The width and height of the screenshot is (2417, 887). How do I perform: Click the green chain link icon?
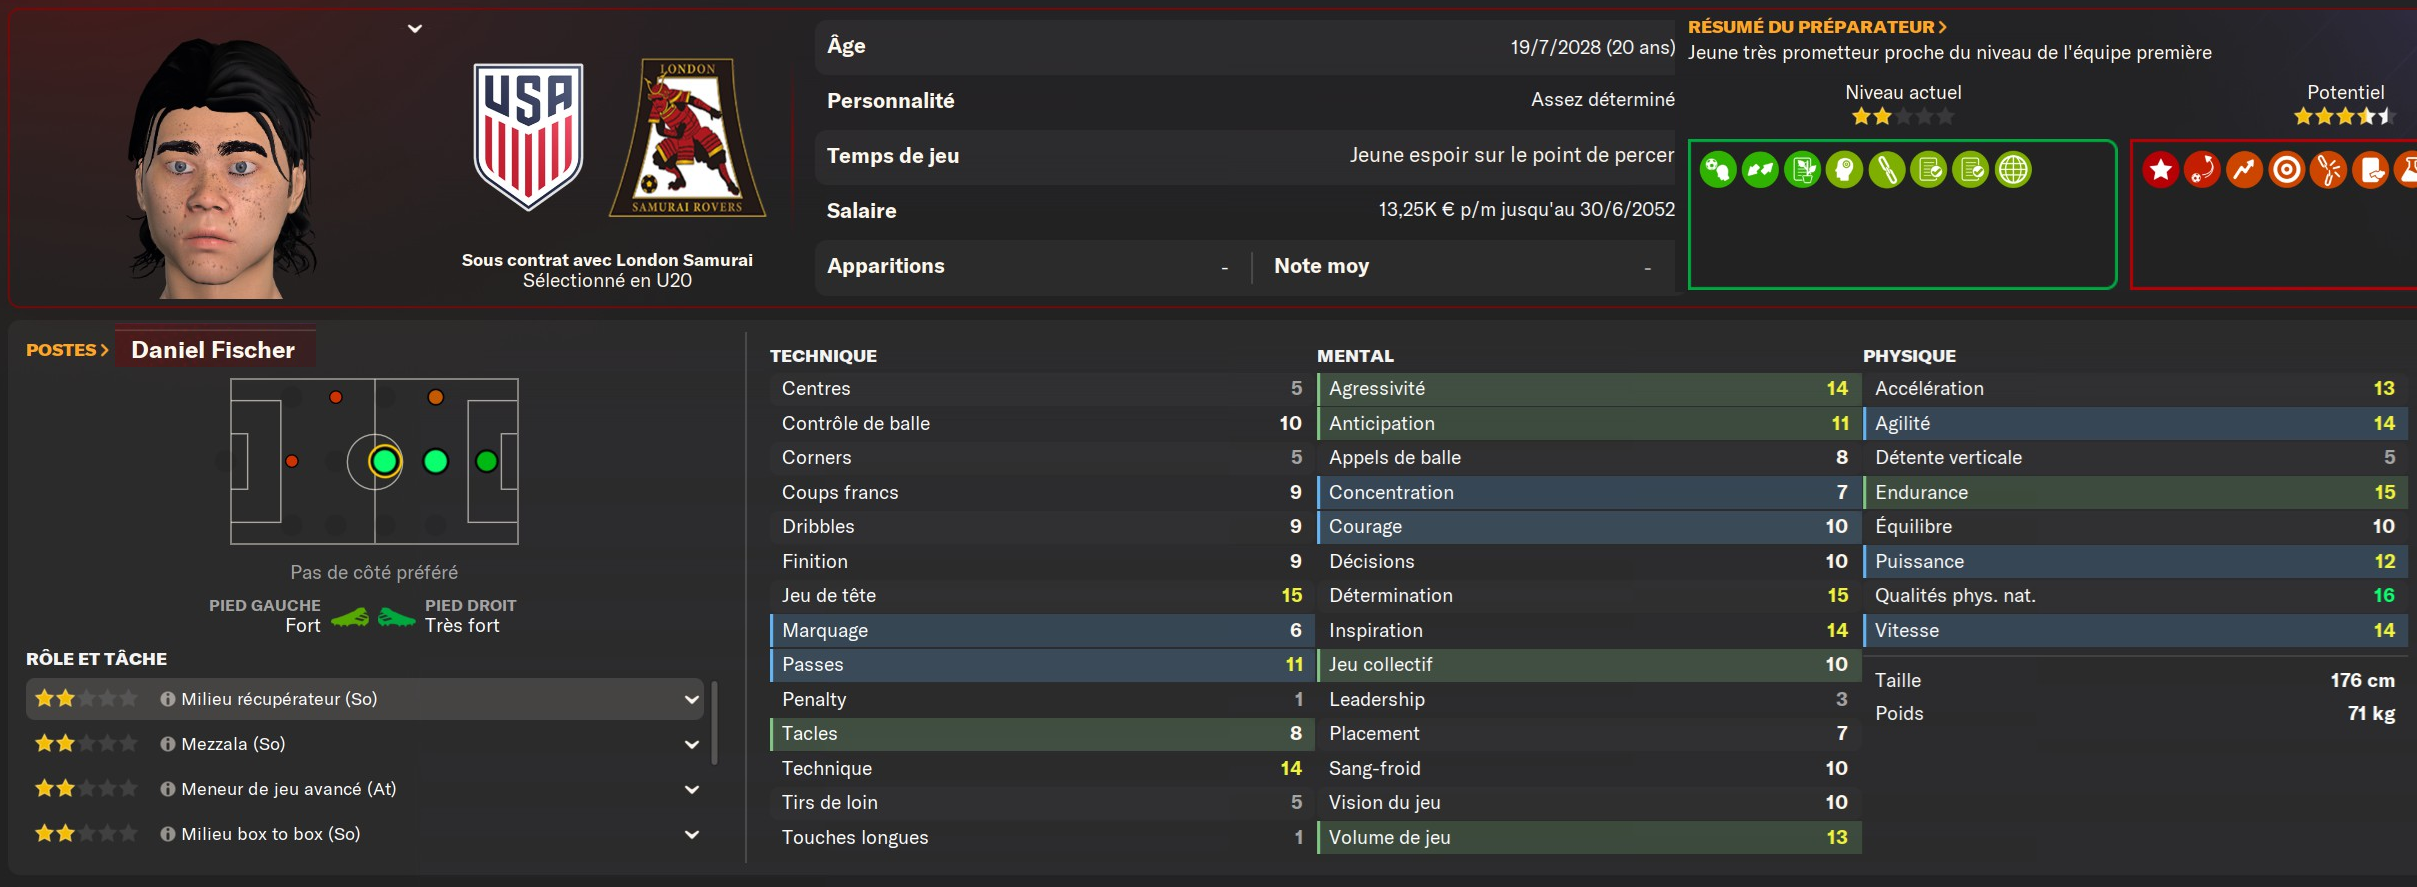click(x=1886, y=170)
